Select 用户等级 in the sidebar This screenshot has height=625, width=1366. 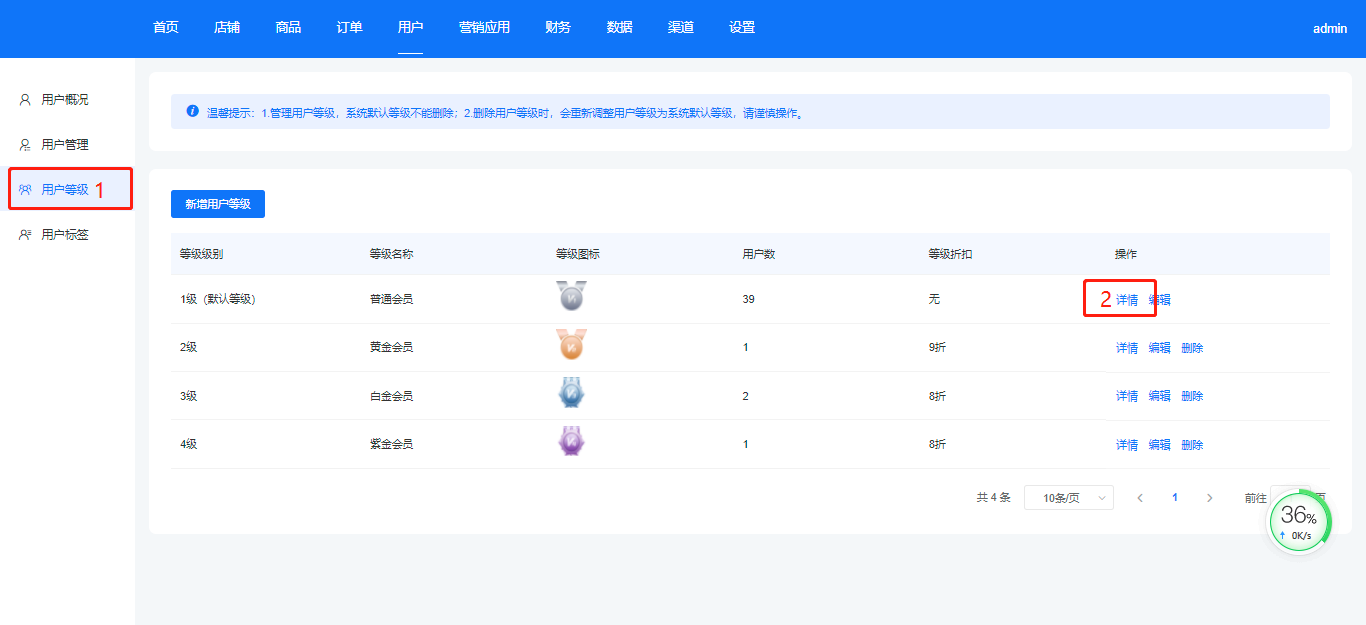pos(65,190)
